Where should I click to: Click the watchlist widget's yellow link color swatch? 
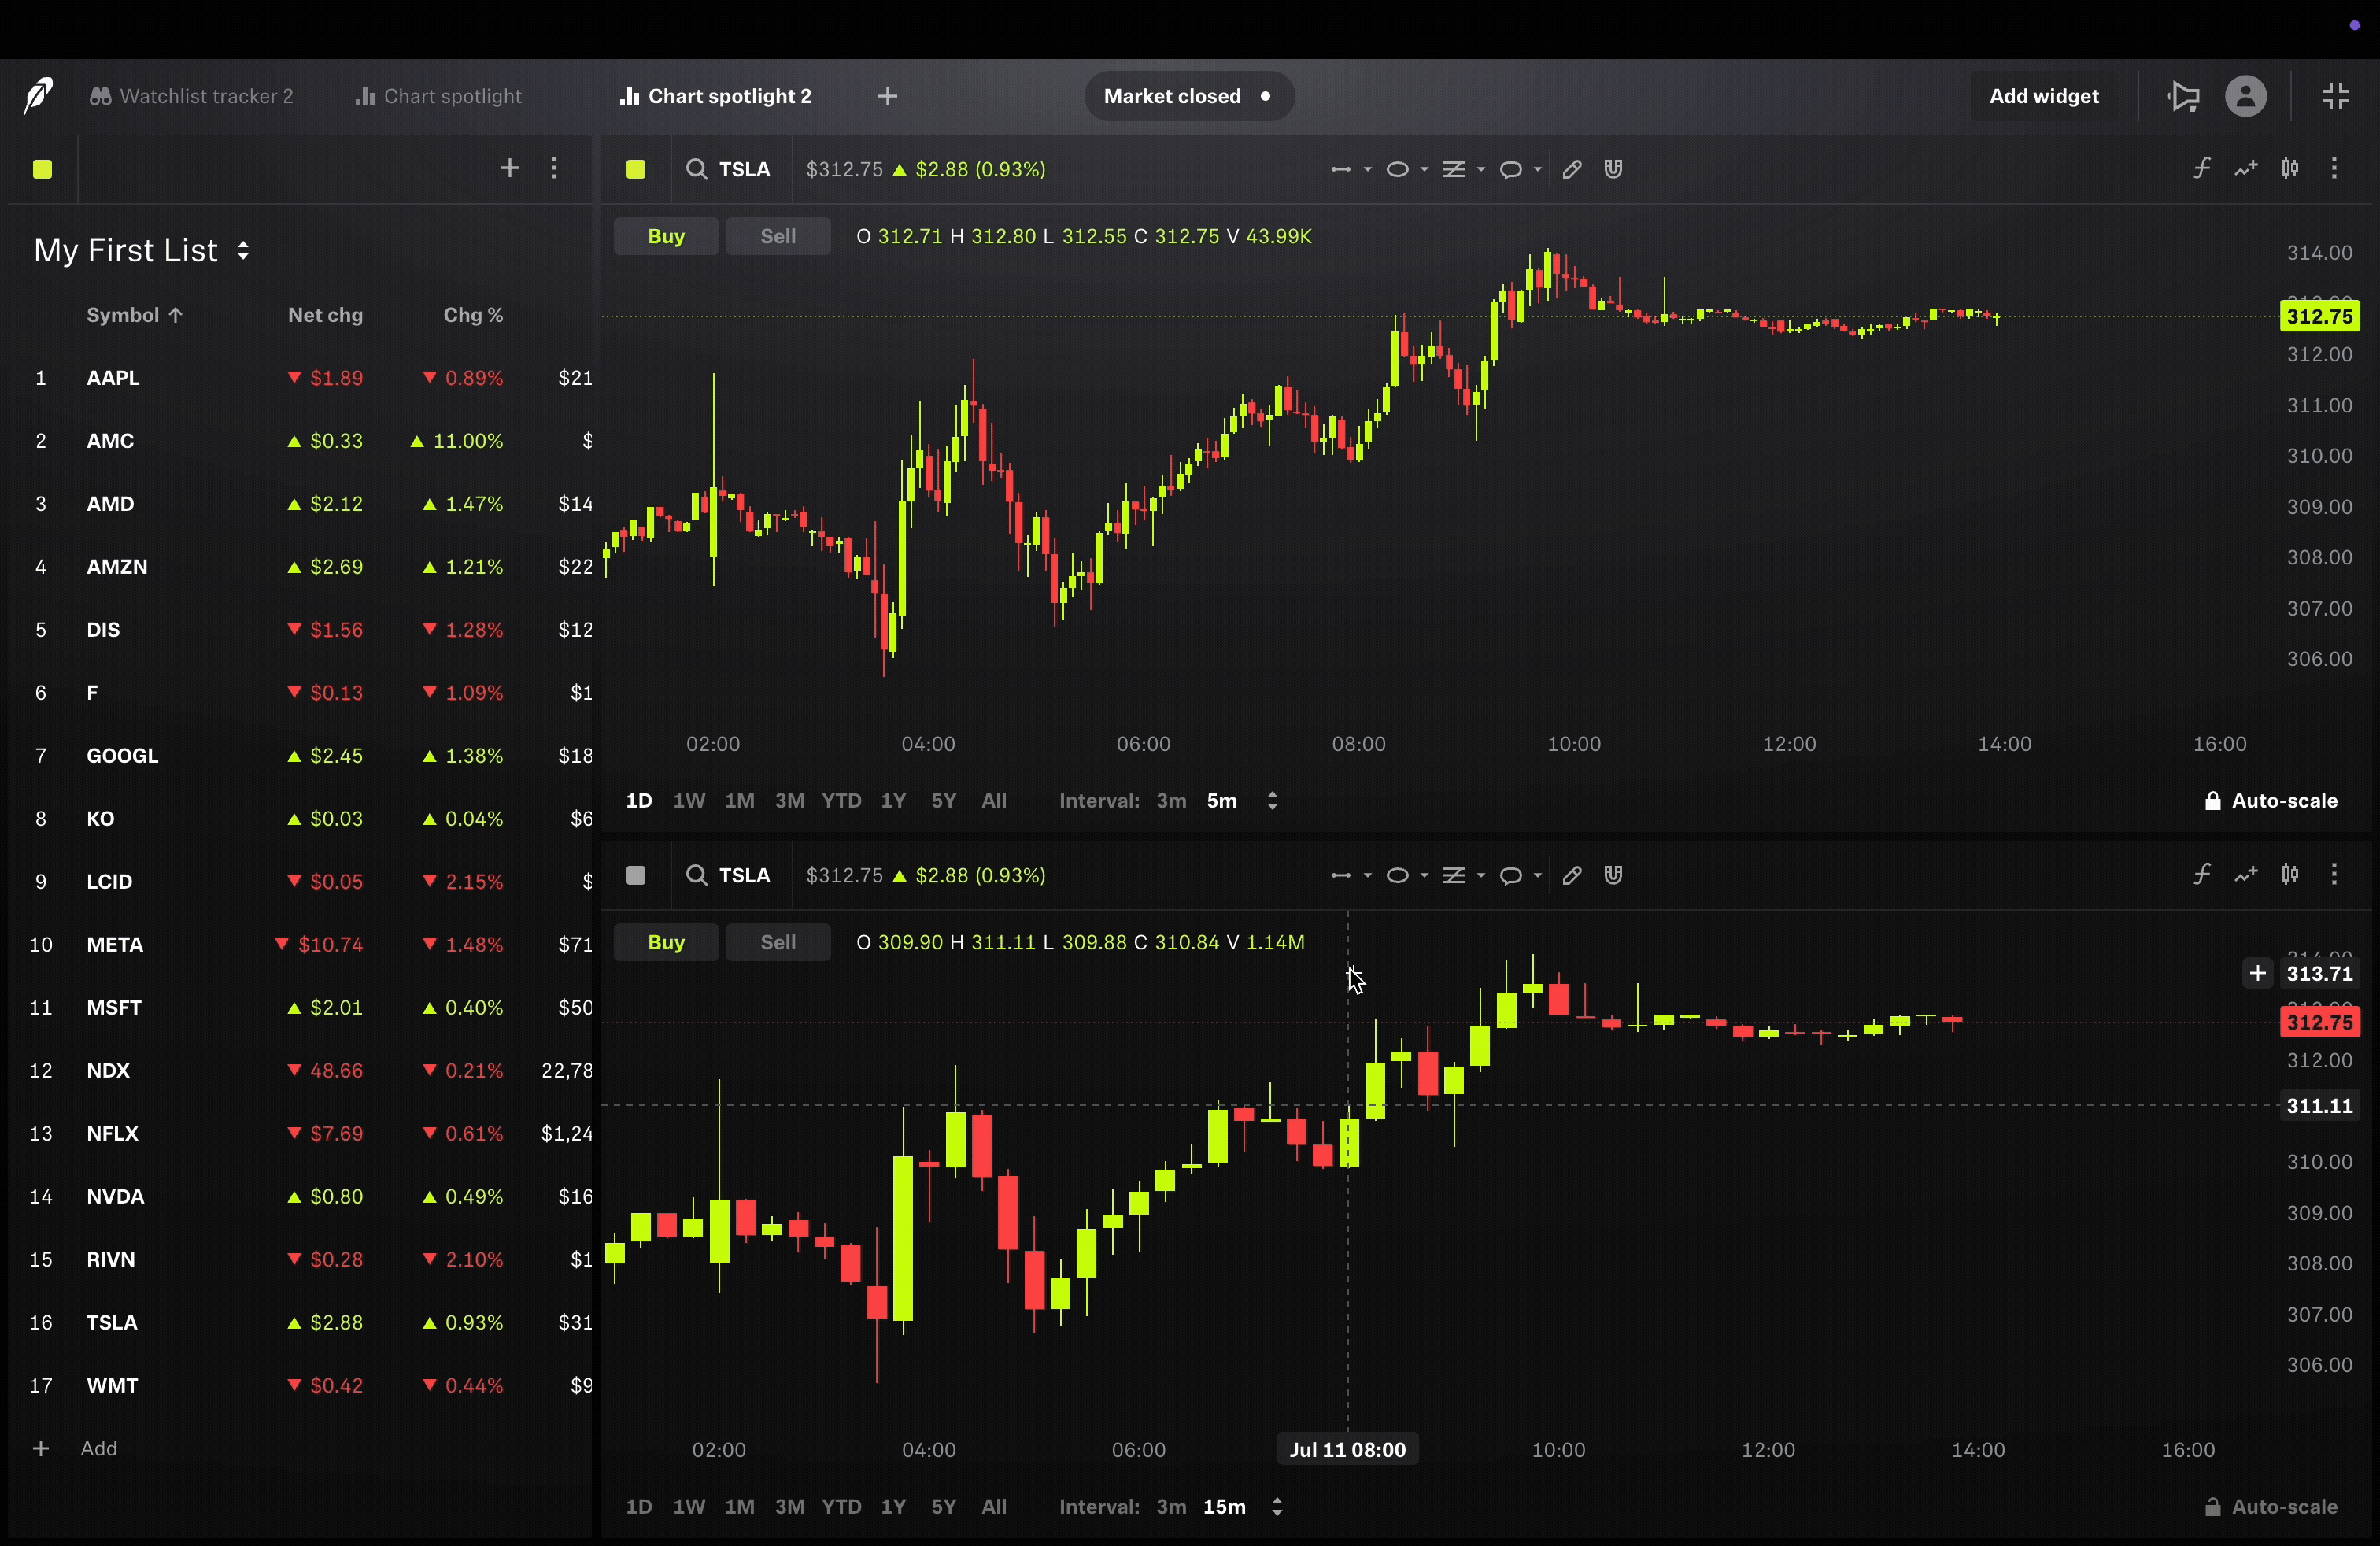click(42, 169)
